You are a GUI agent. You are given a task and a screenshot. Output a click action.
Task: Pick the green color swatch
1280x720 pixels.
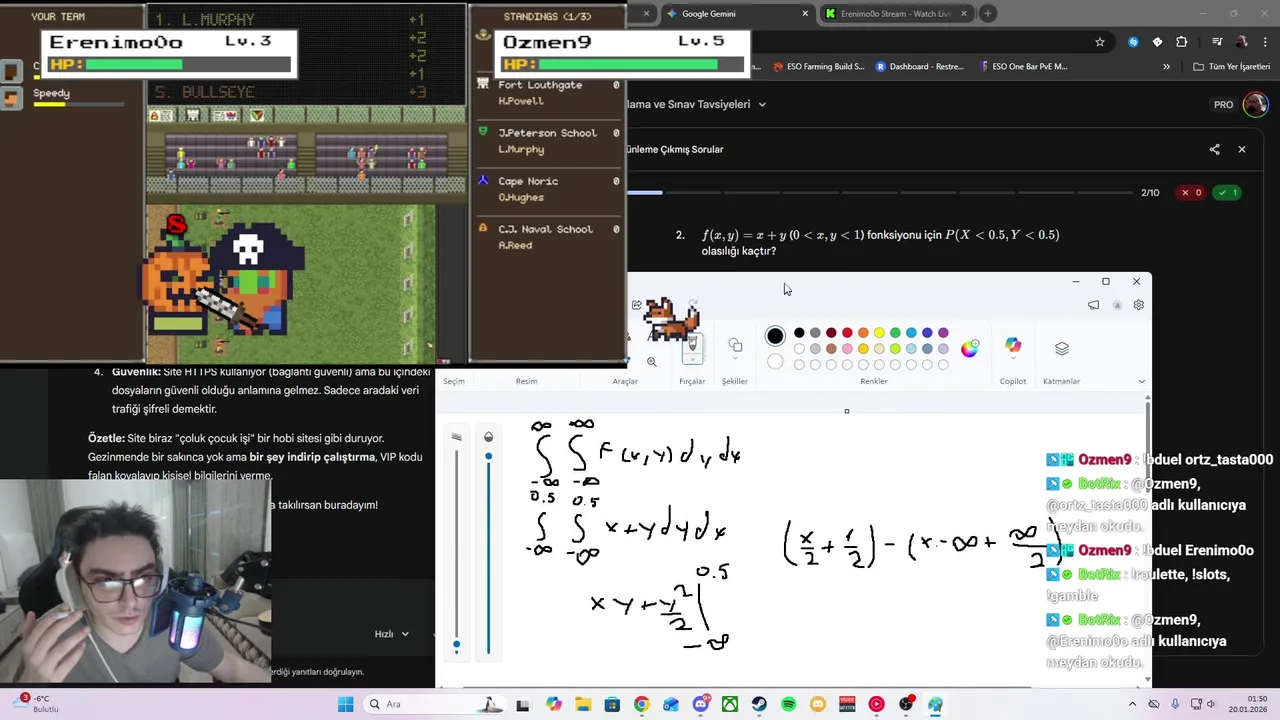pos(895,333)
